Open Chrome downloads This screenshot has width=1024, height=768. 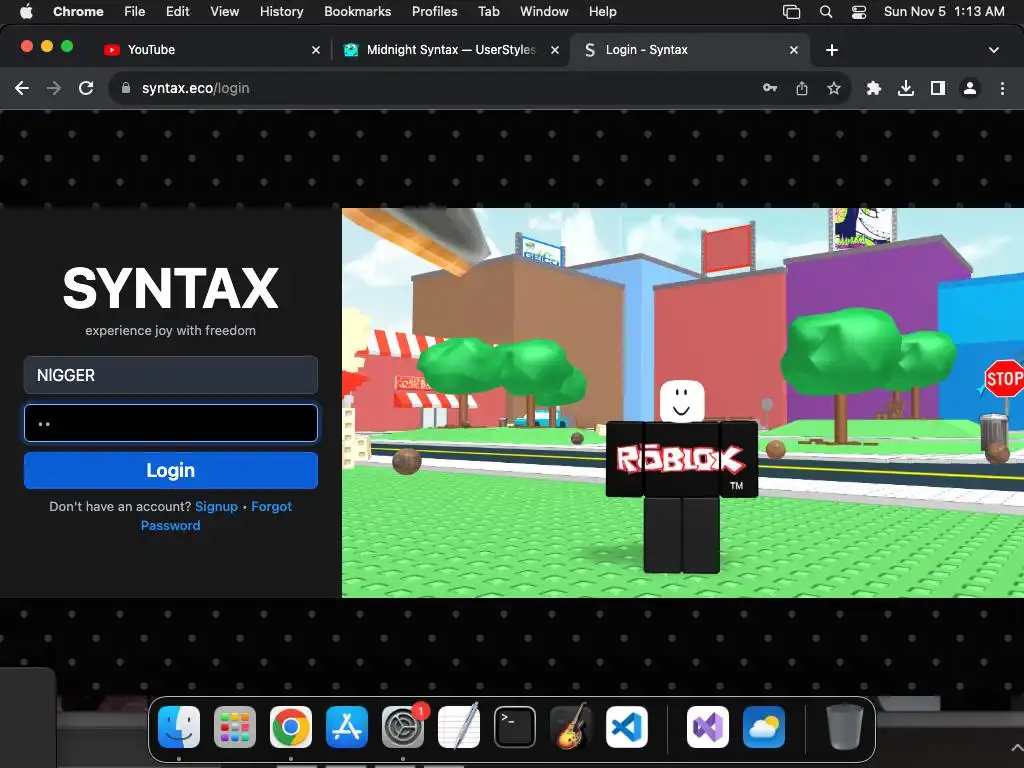[906, 88]
